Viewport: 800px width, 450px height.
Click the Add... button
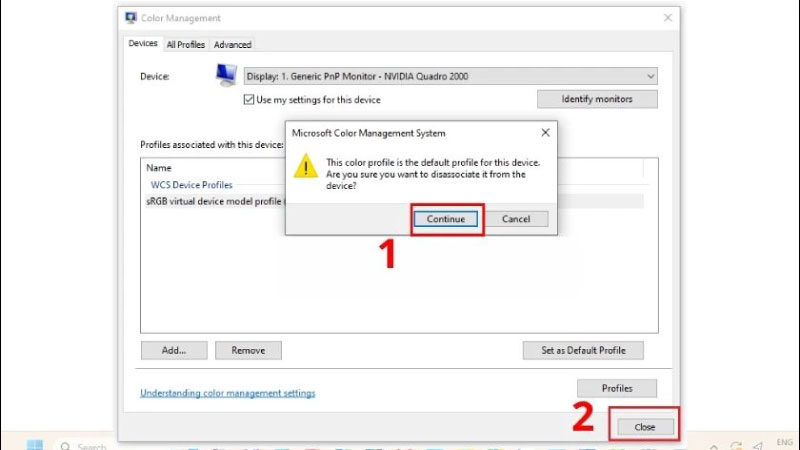(174, 350)
